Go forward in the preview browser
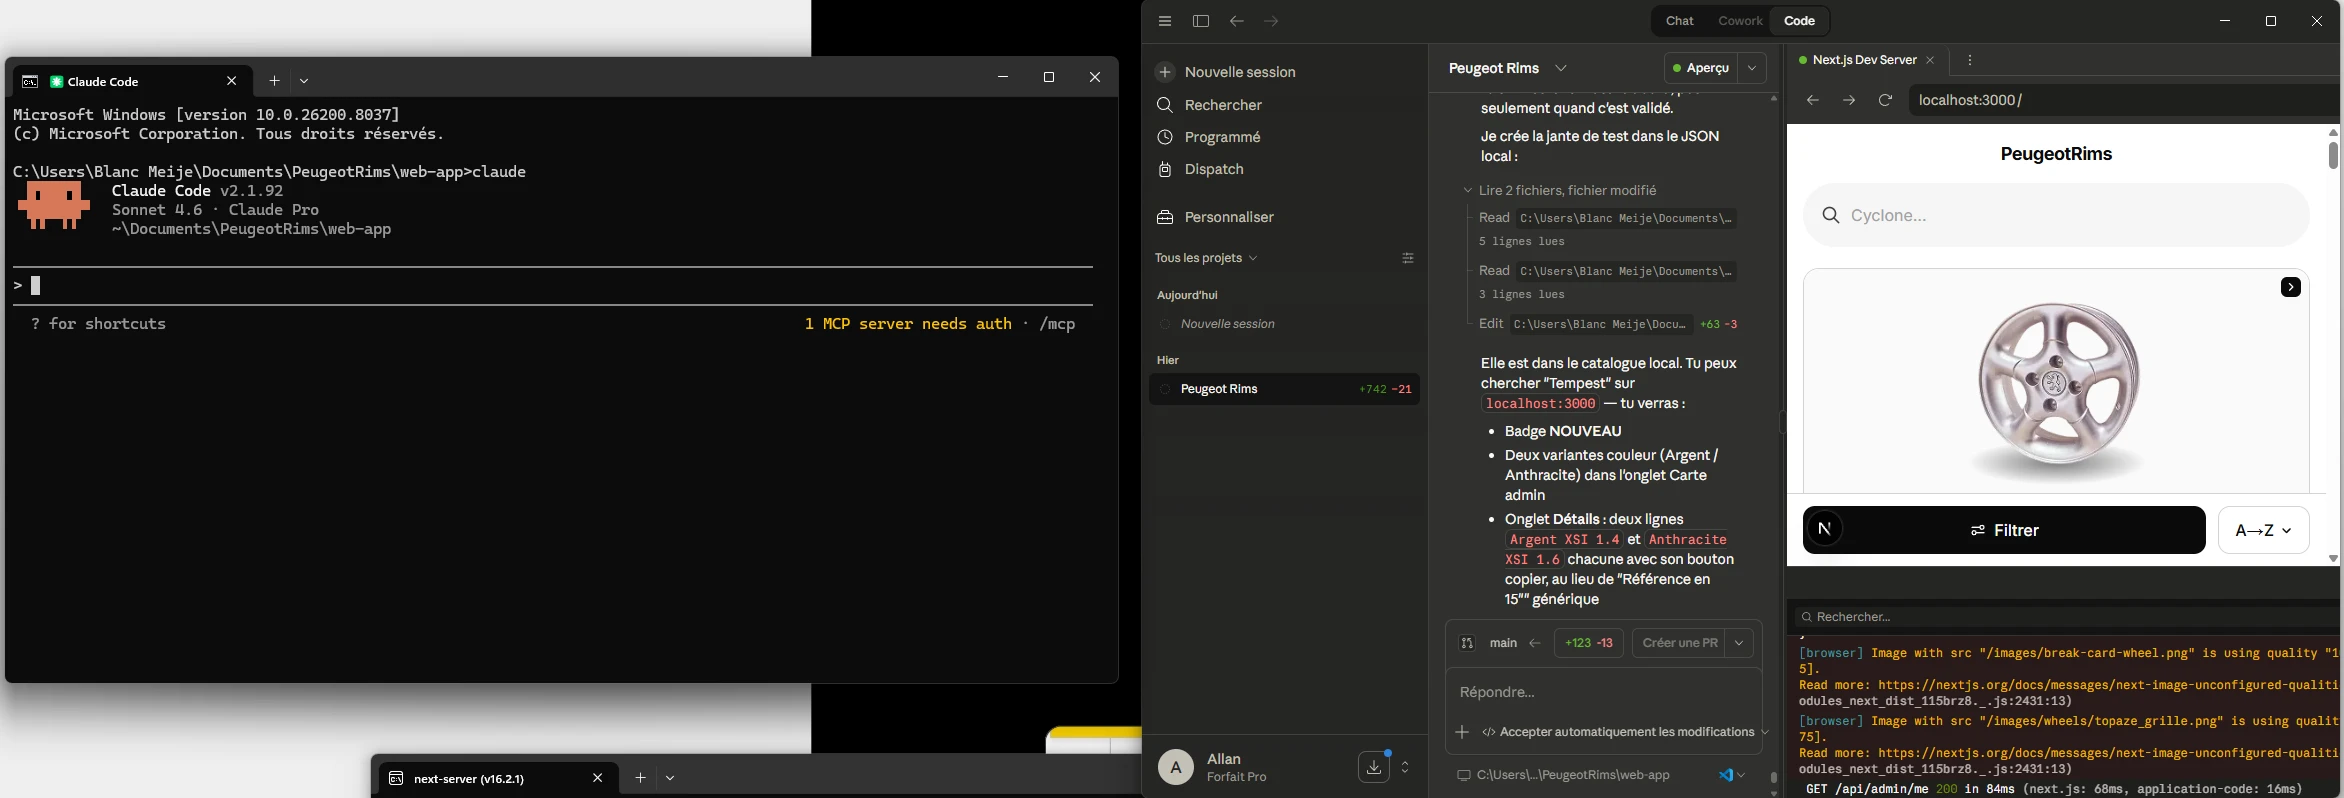This screenshot has height=798, width=2344. 1849,100
